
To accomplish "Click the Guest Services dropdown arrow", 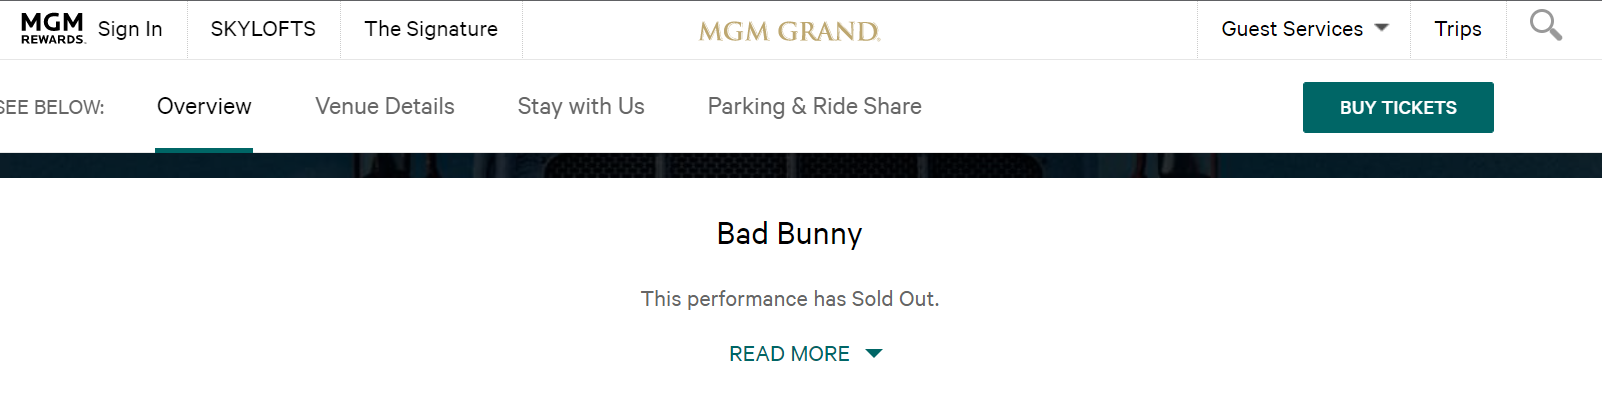I will [x=1382, y=28].
